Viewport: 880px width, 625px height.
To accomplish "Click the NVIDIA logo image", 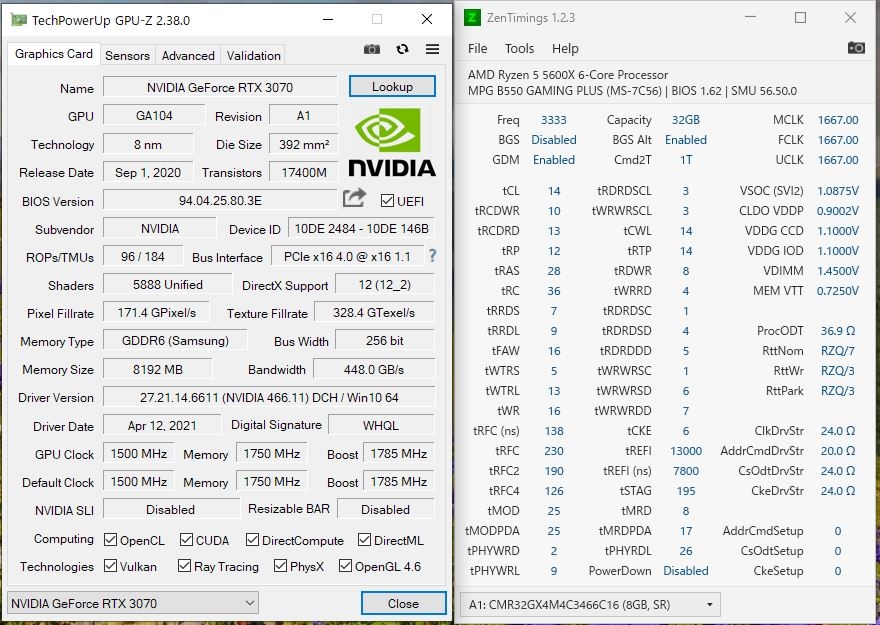I will tap(392, 142).
